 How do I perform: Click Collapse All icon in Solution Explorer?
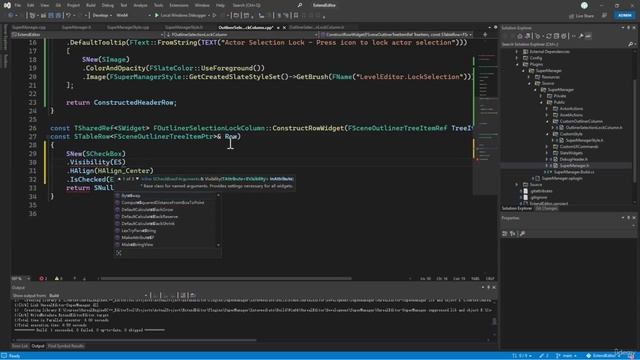point(556,36)
